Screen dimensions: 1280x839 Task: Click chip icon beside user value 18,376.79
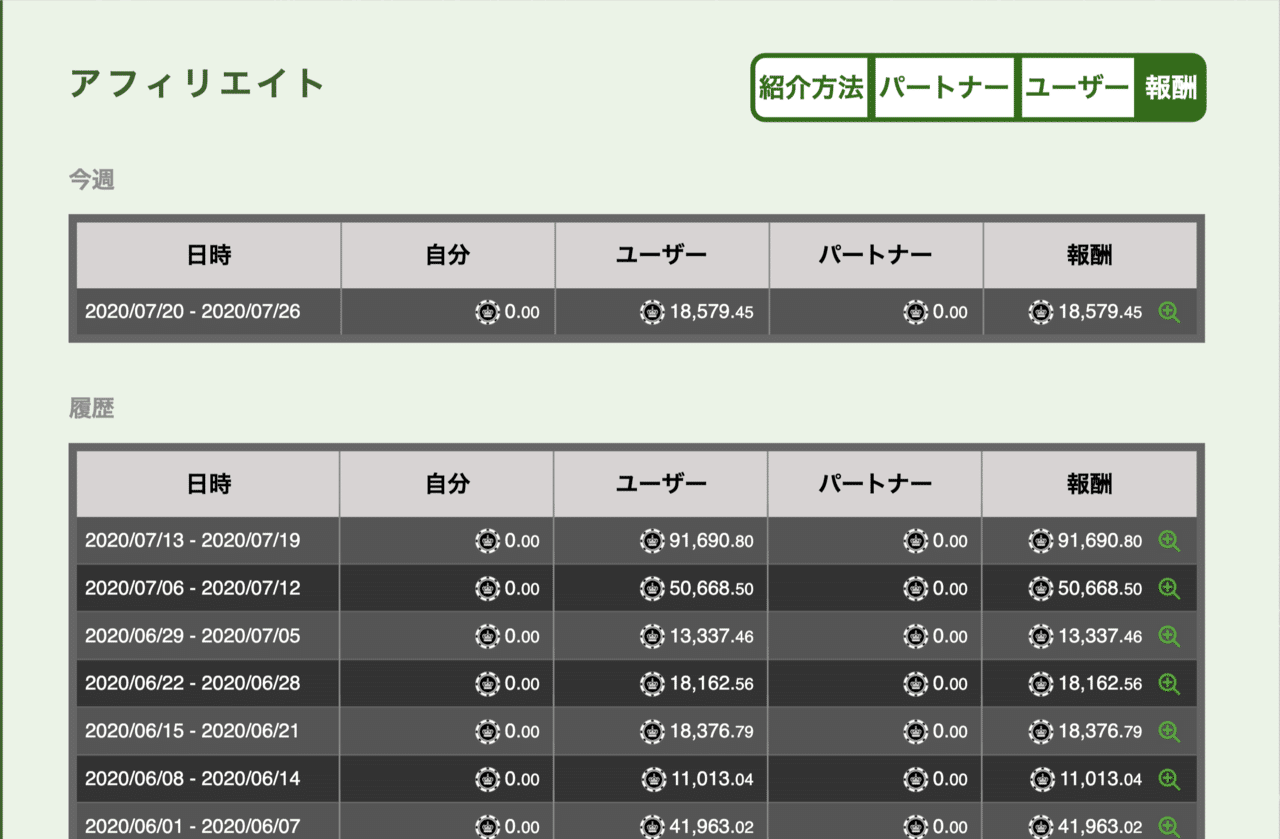[x=652, y=731]
